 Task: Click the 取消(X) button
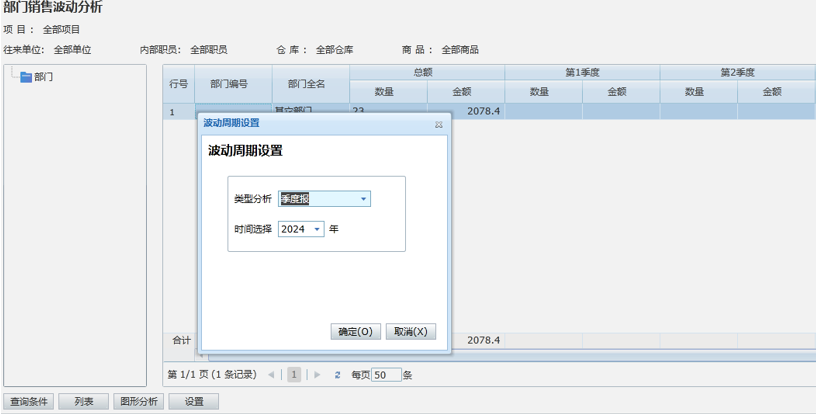click(410, 332)
